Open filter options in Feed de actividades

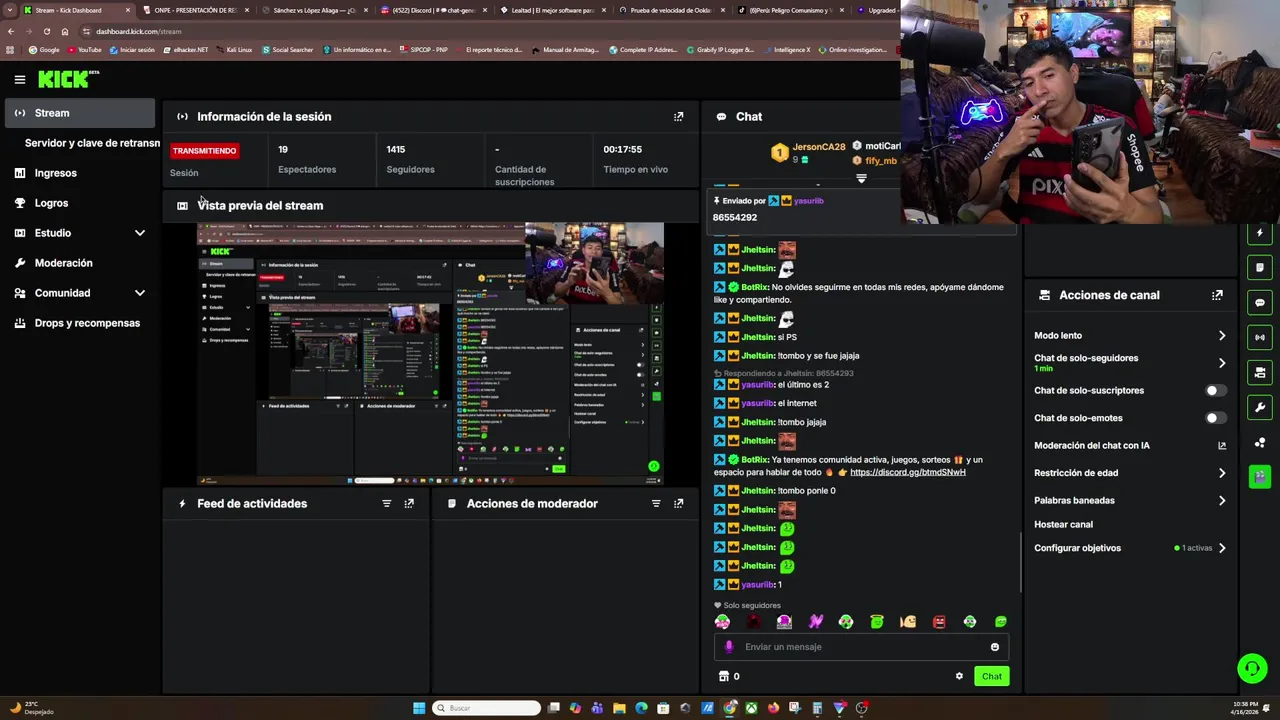pyautogui.click(x=386, y=504)
